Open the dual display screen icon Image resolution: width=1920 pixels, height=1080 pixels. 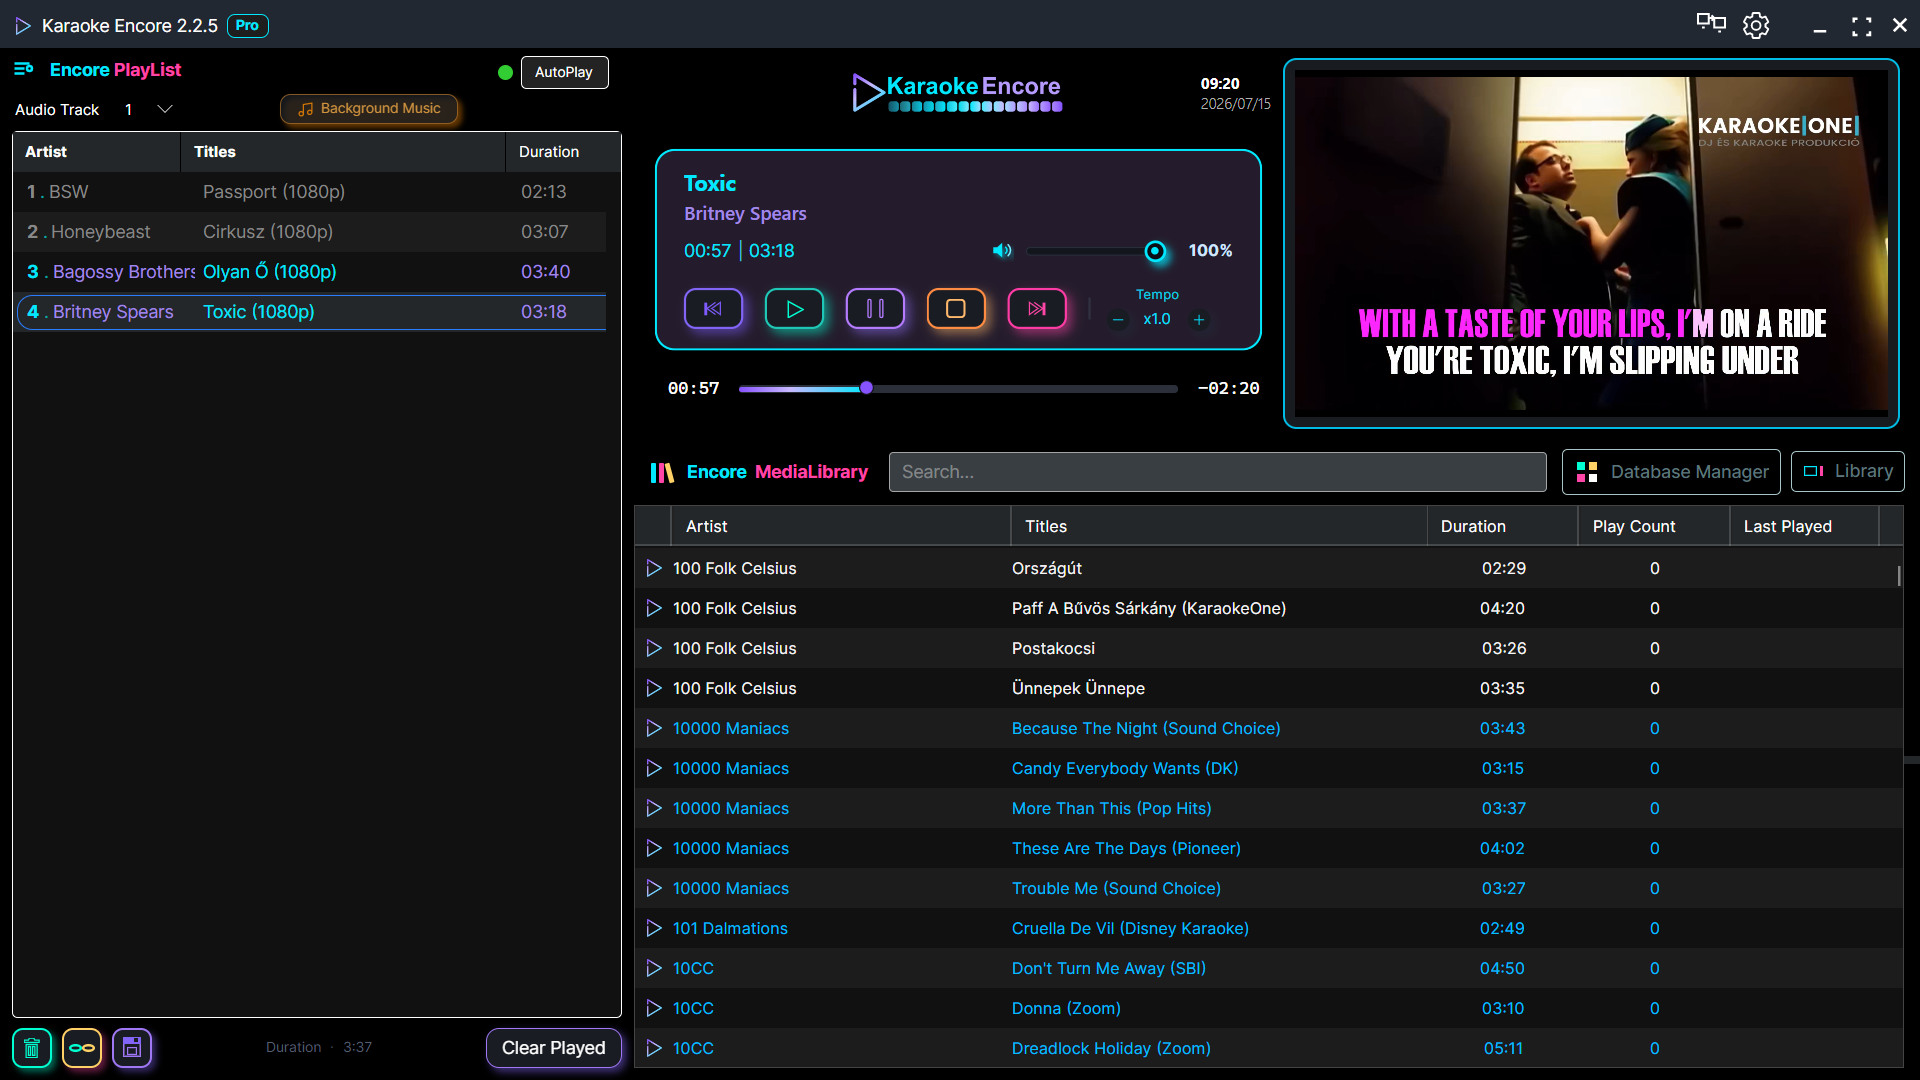pos(1711,24)
